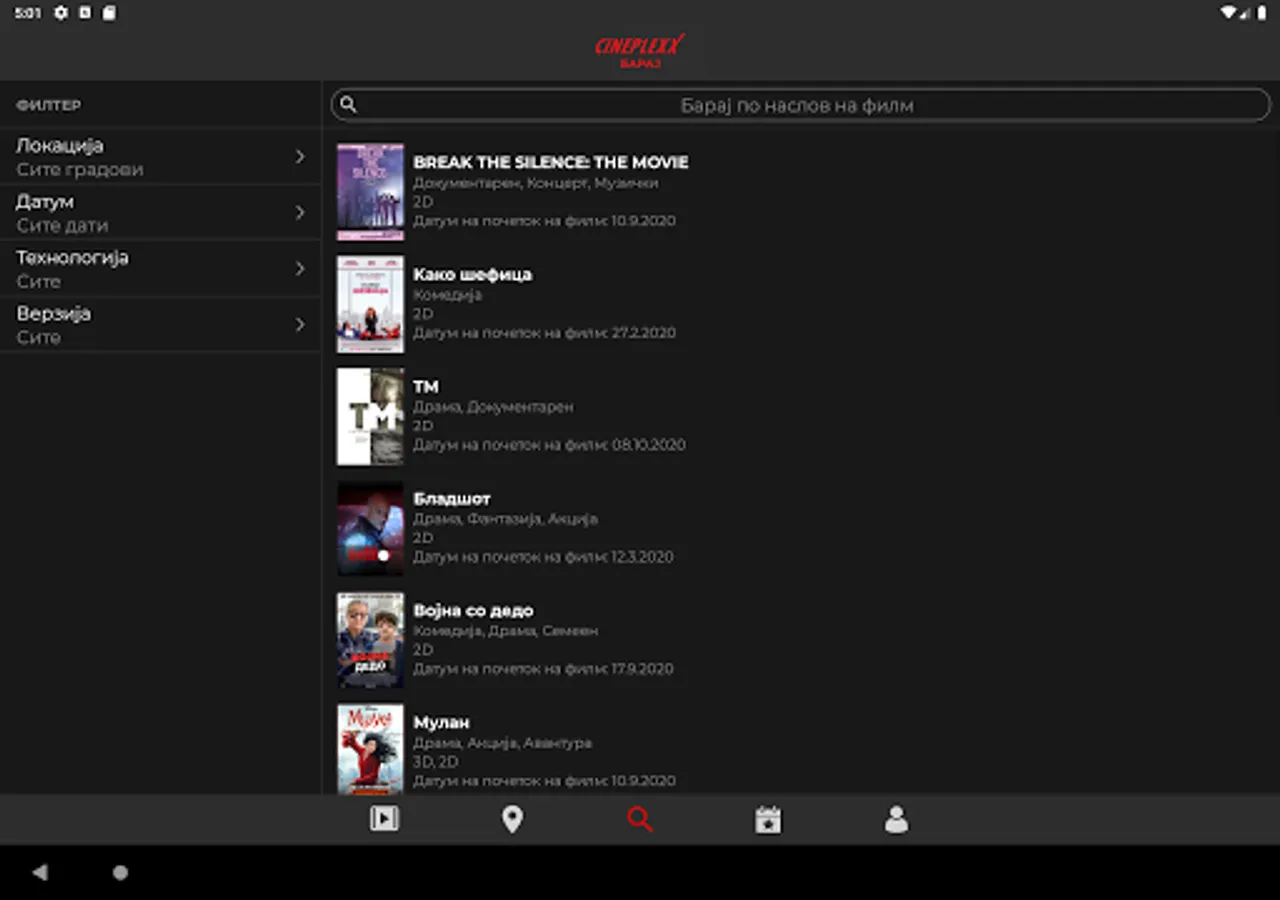Viewport: 1280px width, 900px height.
Task: Click Сите градови value text
Action: click(x=80, y=170)
